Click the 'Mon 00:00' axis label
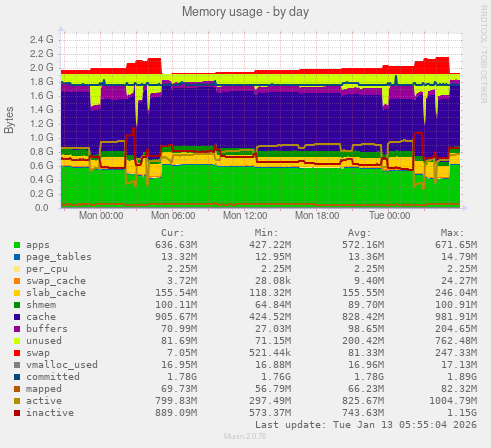 coord(101,216)
